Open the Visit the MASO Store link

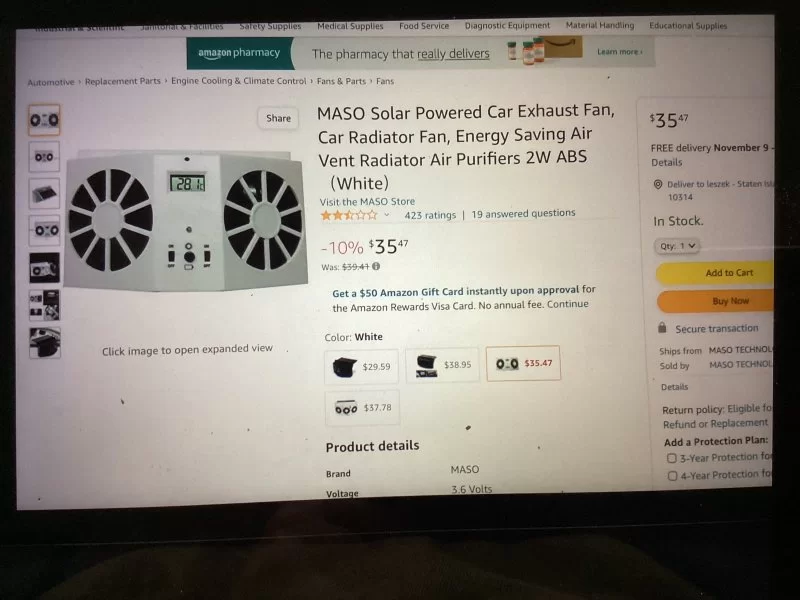367,202
